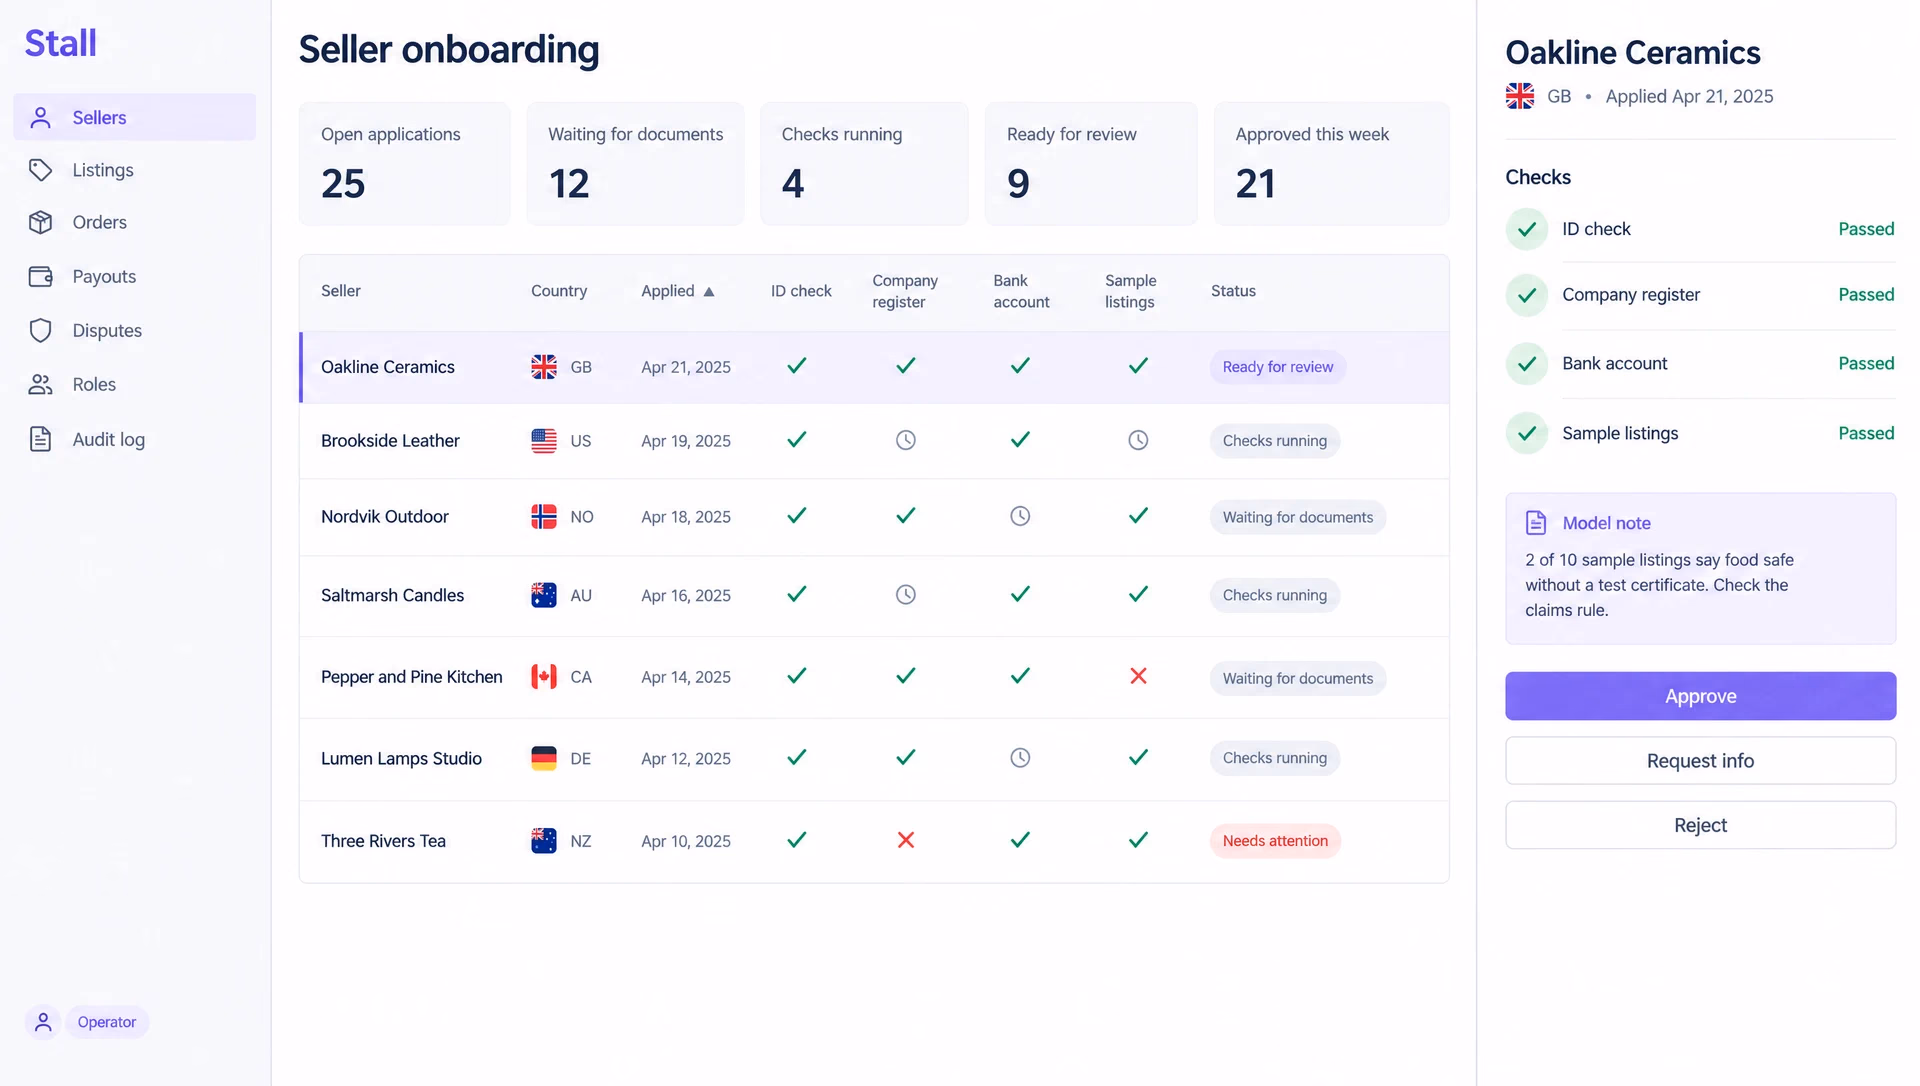1920x1086 pixels.
Task: Open the Roles people icon
Action: pyautogui.click(x=40, y=385)
